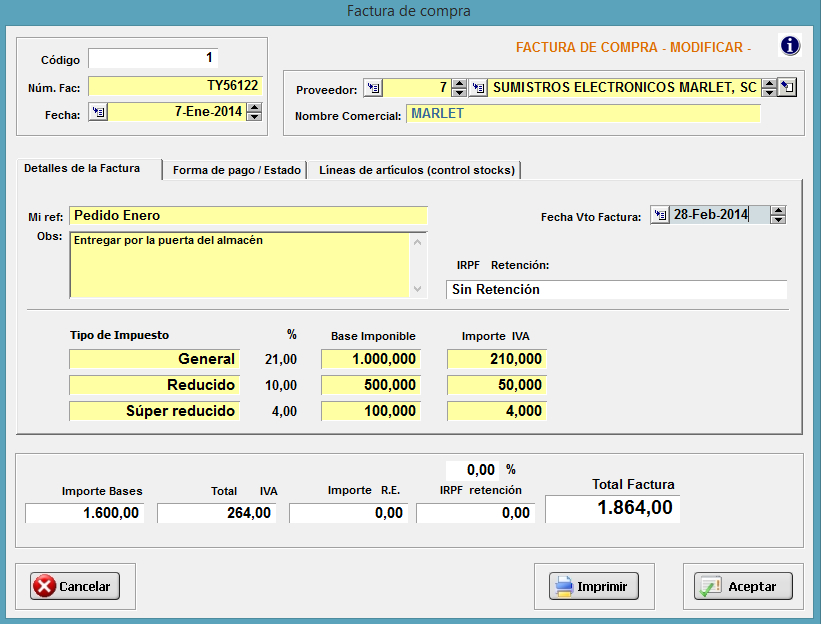Open the IRPF Retención dropdown field

click(616, 290)
